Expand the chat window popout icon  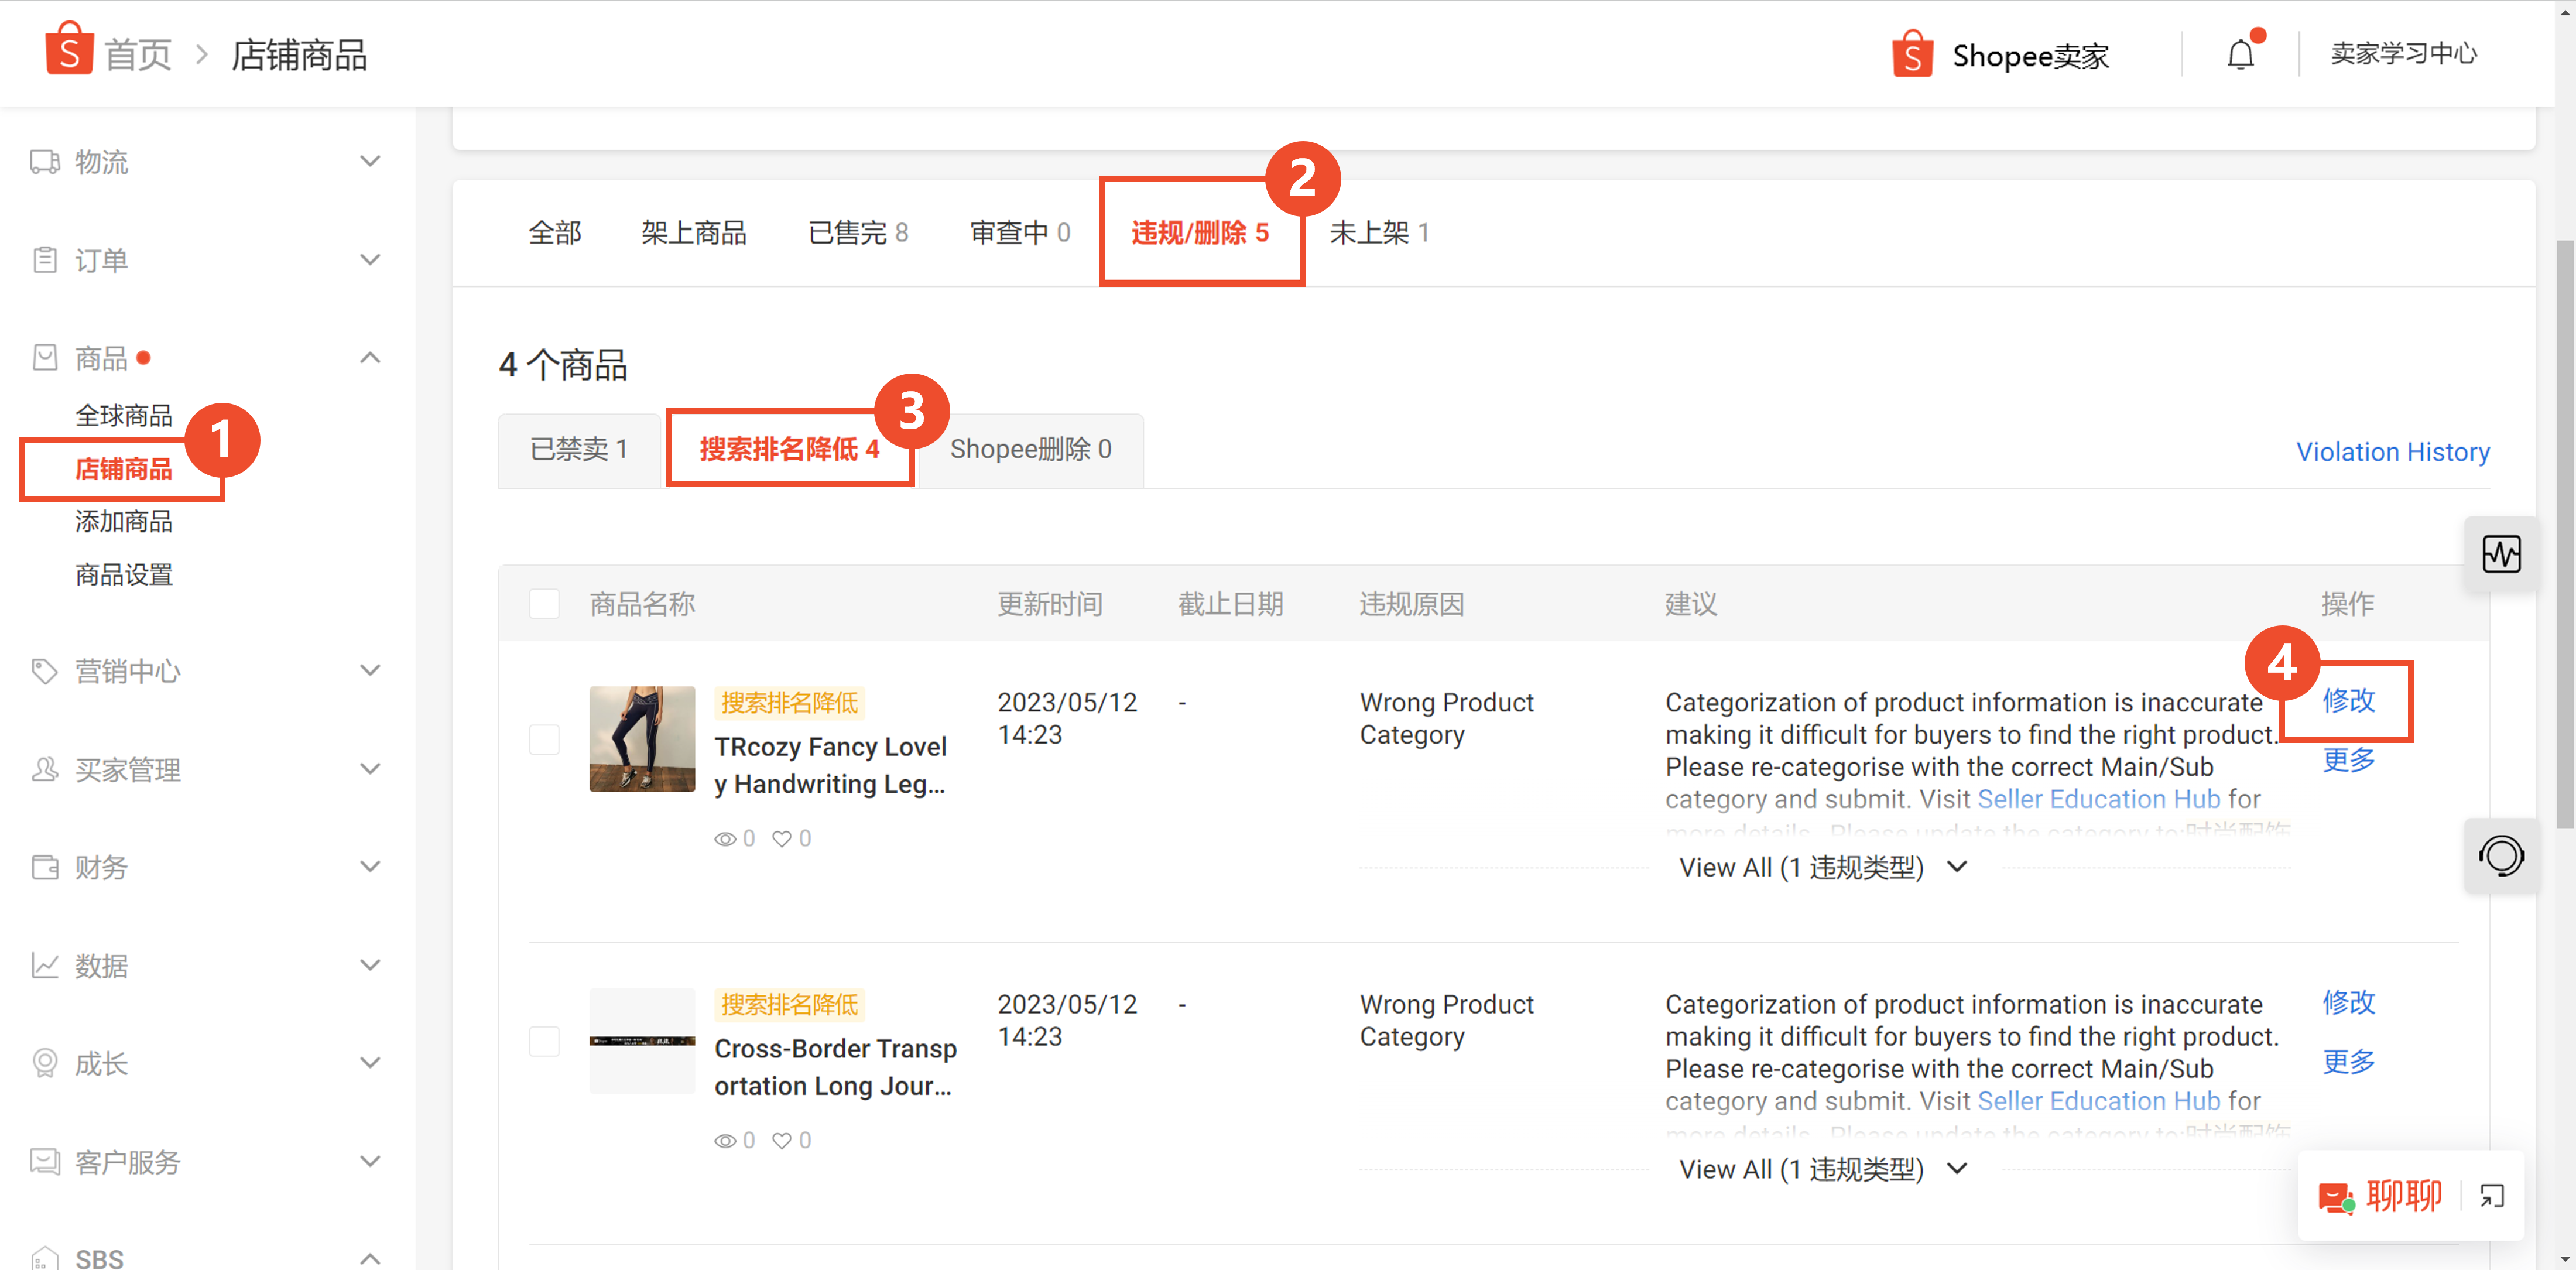coord(2492,1196)
